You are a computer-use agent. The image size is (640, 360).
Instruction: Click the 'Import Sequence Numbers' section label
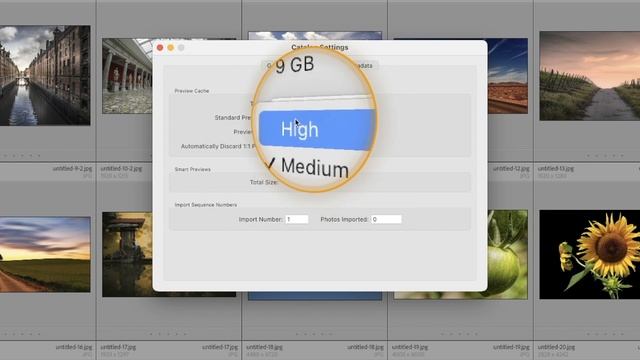click(206, 204)
